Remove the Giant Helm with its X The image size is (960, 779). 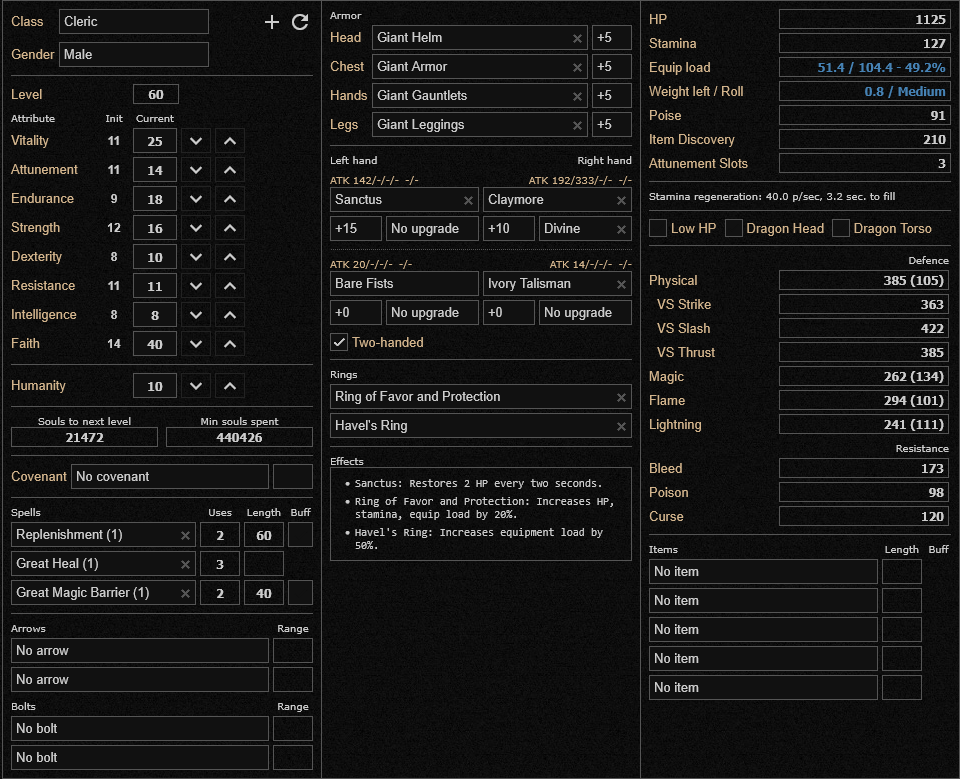(577, 39)
